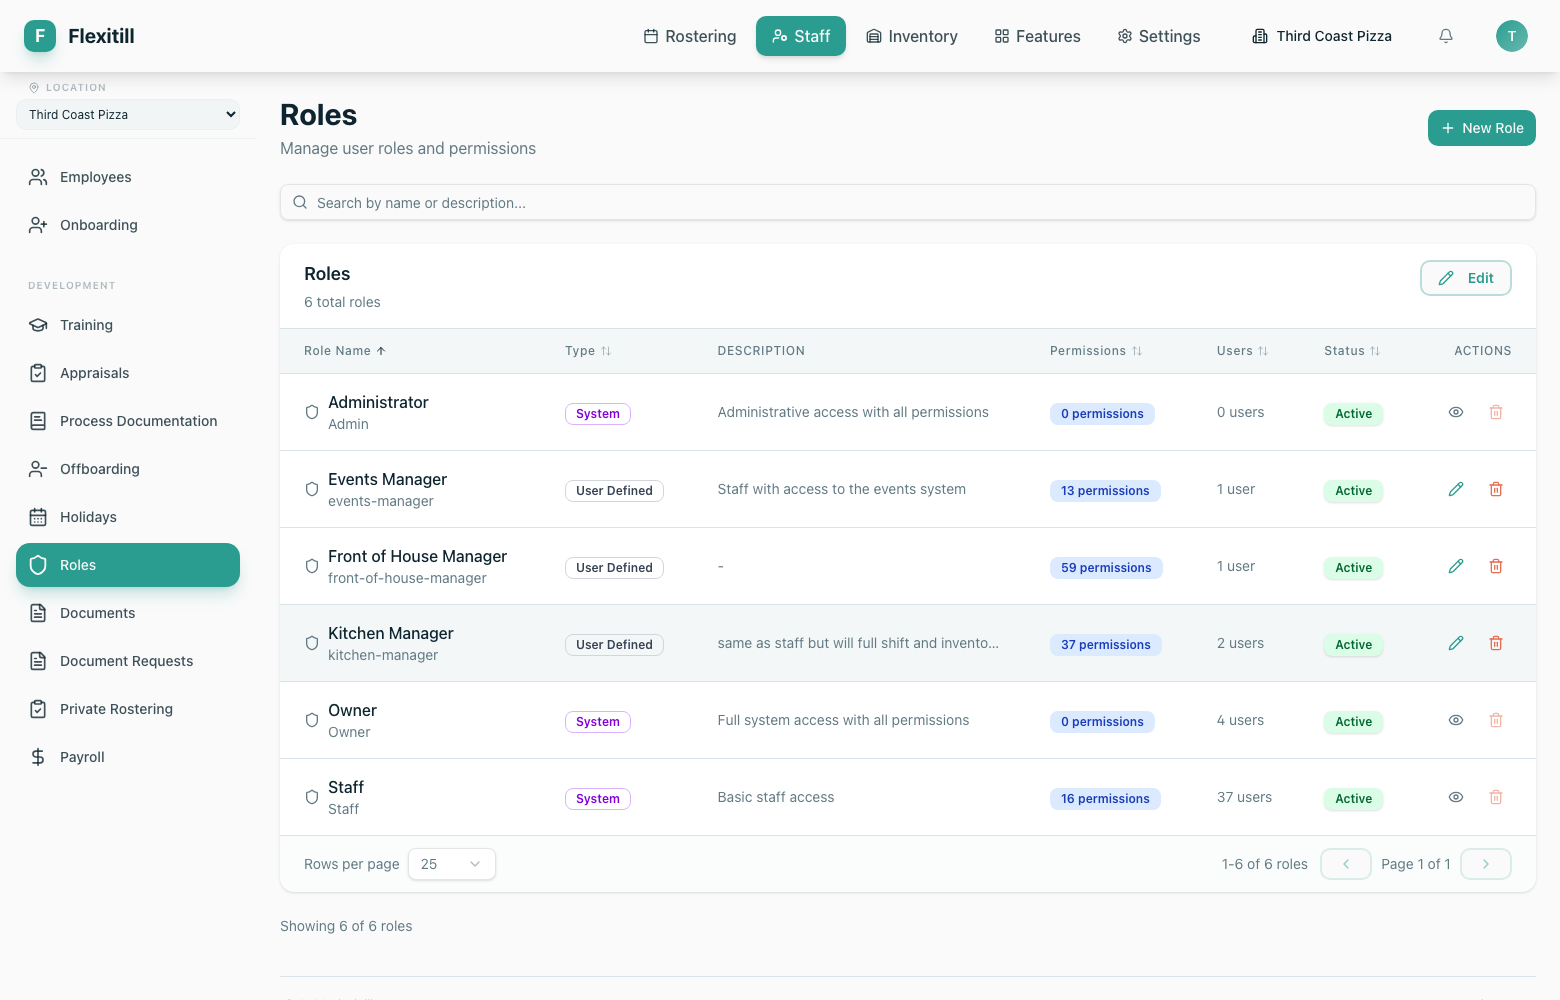
Task: Click shield icon next to Front of House Manager
Action: (312, 566)
